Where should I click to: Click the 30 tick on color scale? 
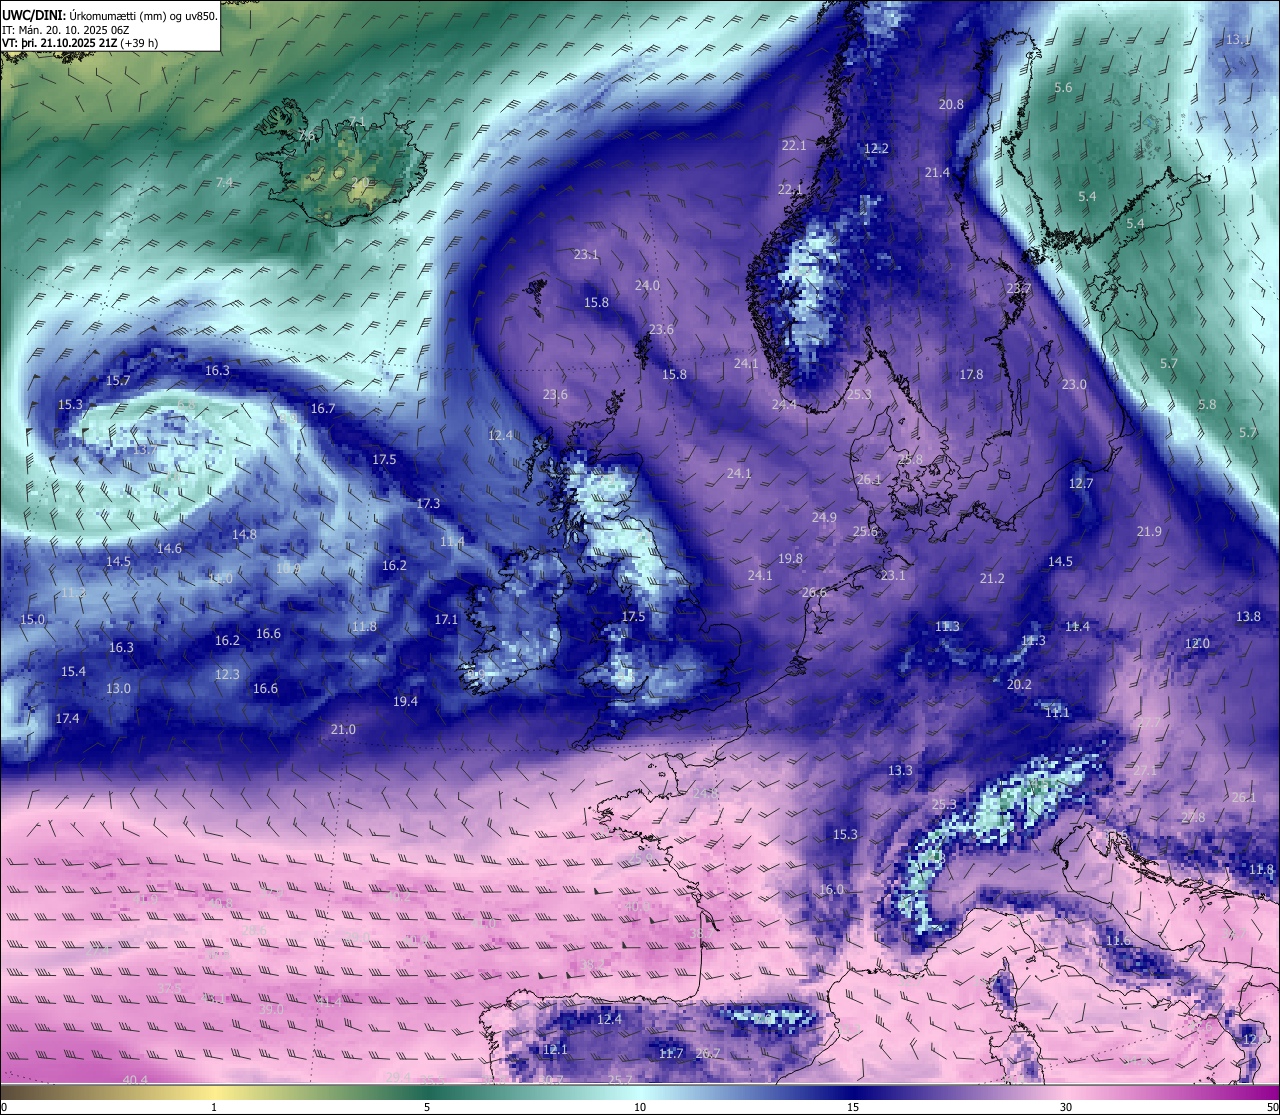pos(1066,1106)
